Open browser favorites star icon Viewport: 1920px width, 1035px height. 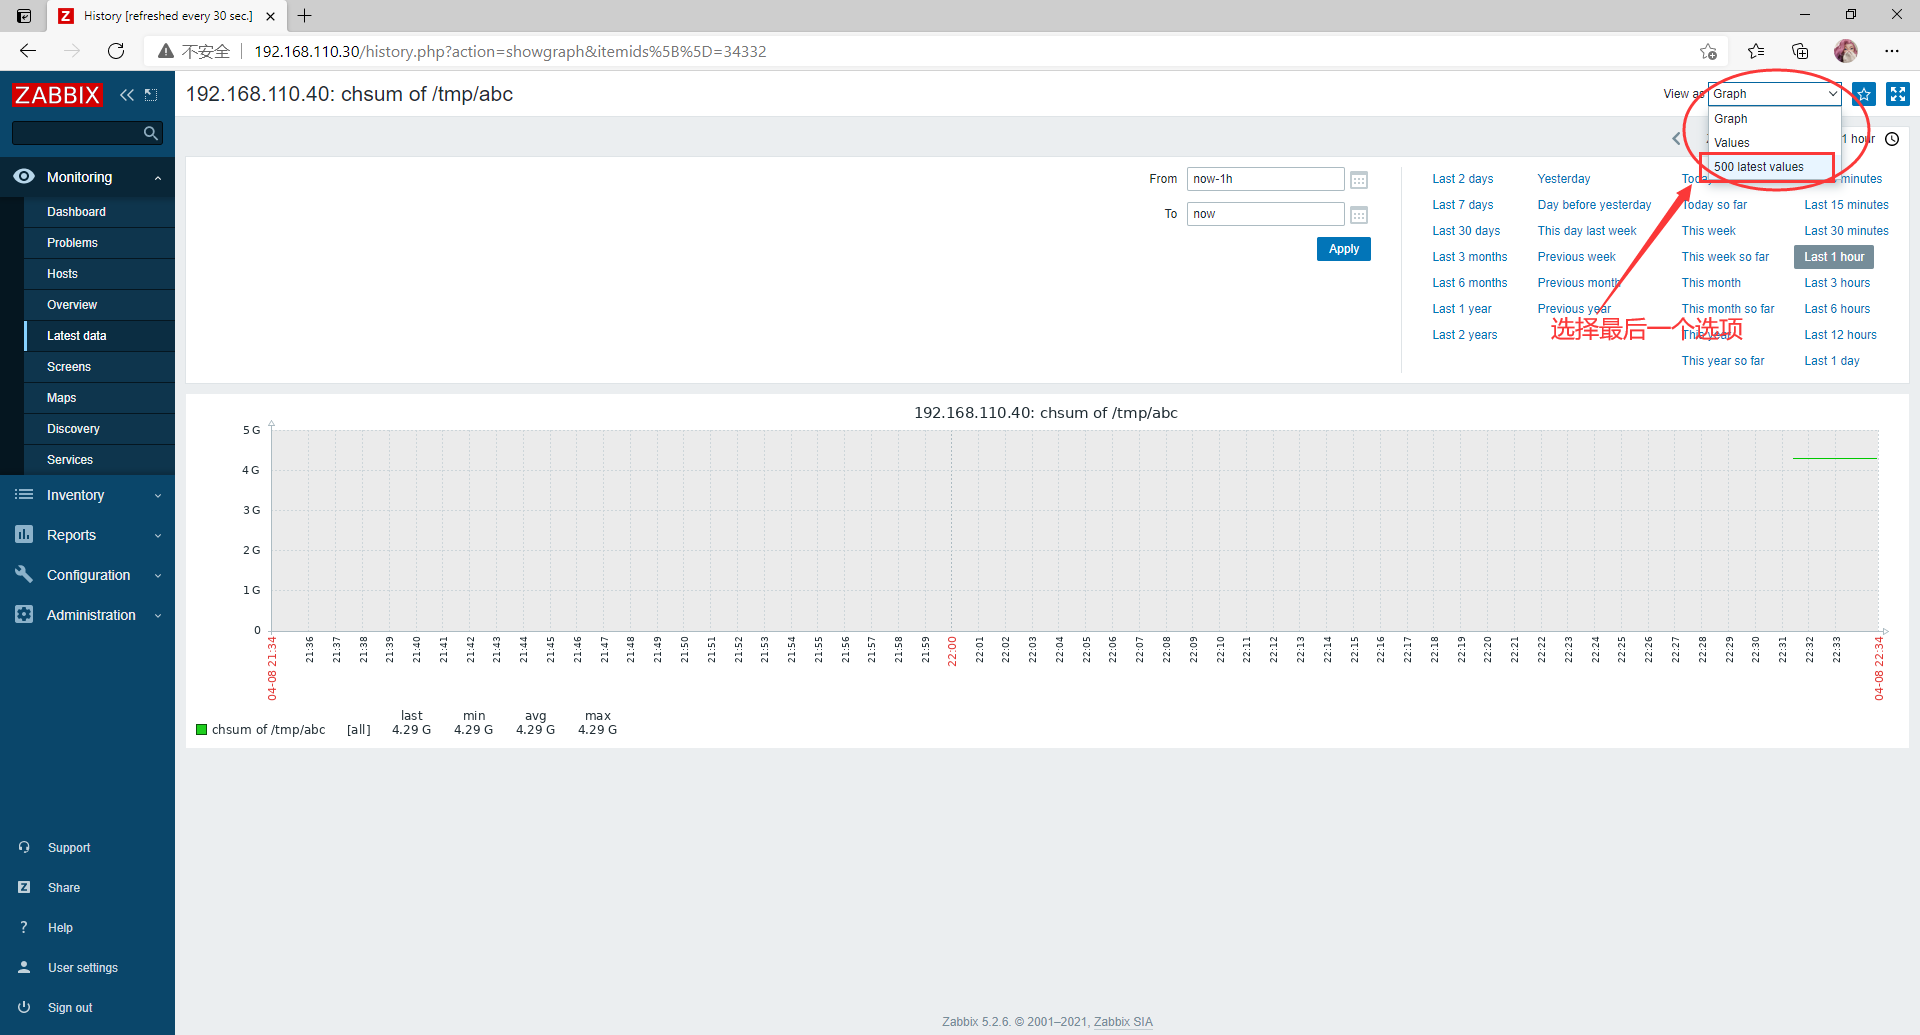point(1756,51)
